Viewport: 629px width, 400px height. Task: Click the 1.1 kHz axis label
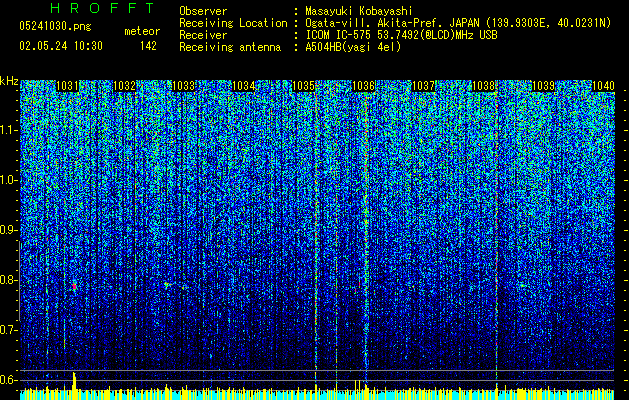pos(9,131)
